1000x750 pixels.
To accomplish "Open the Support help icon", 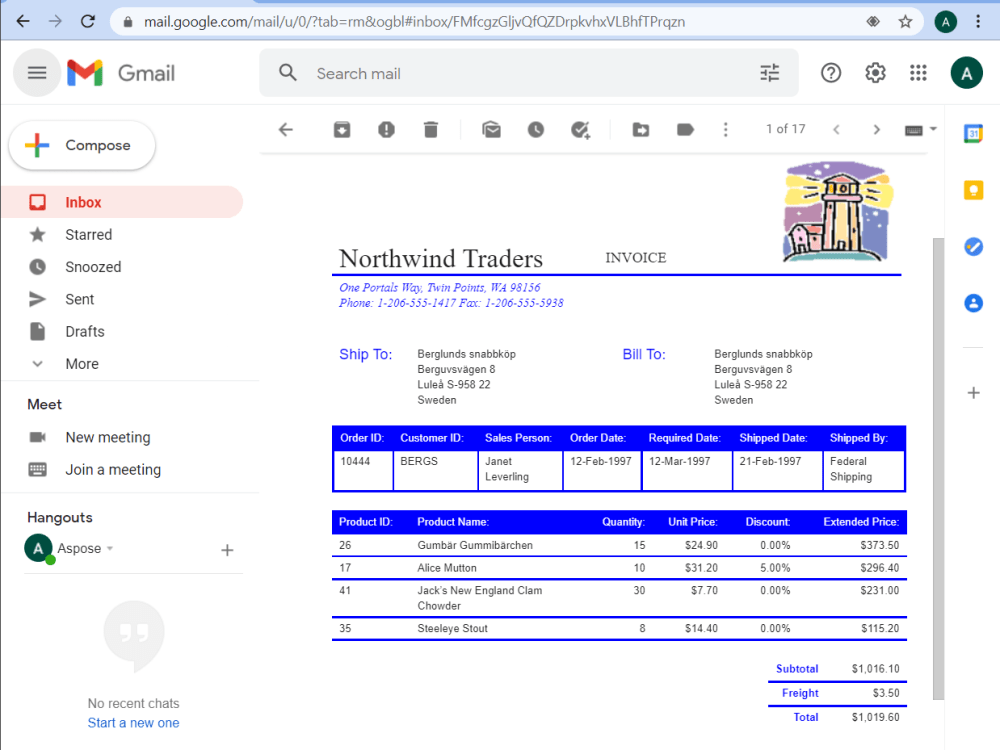I will point(830,73).
